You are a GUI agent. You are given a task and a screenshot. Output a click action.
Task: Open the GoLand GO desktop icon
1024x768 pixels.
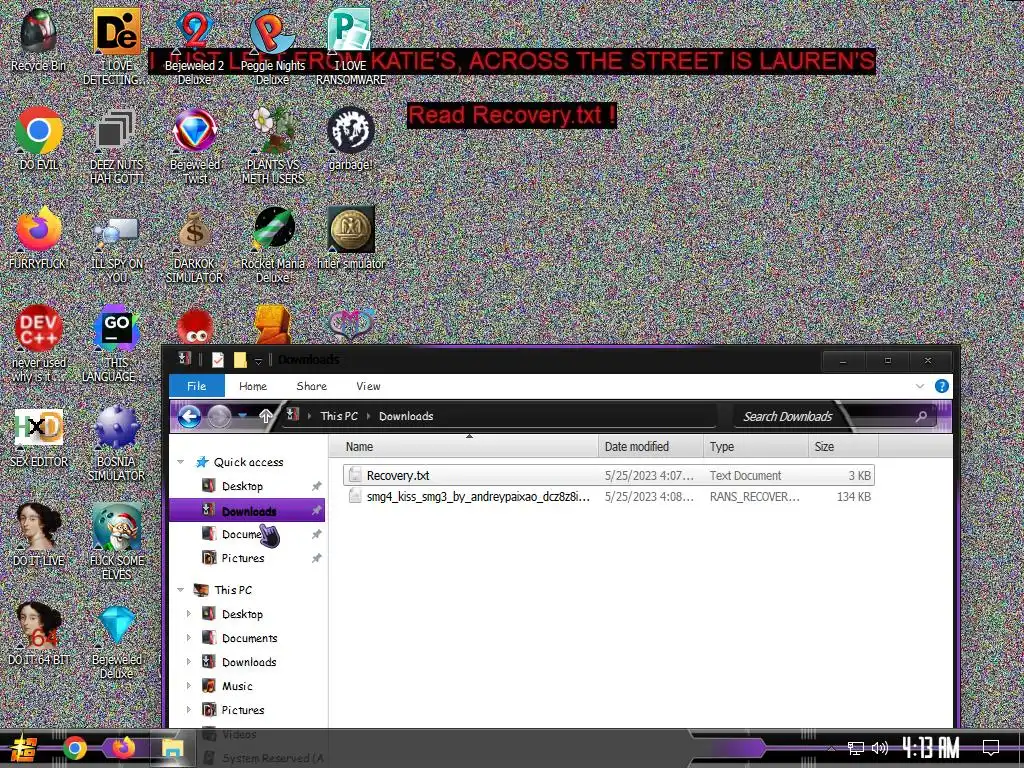pos(116,344)
